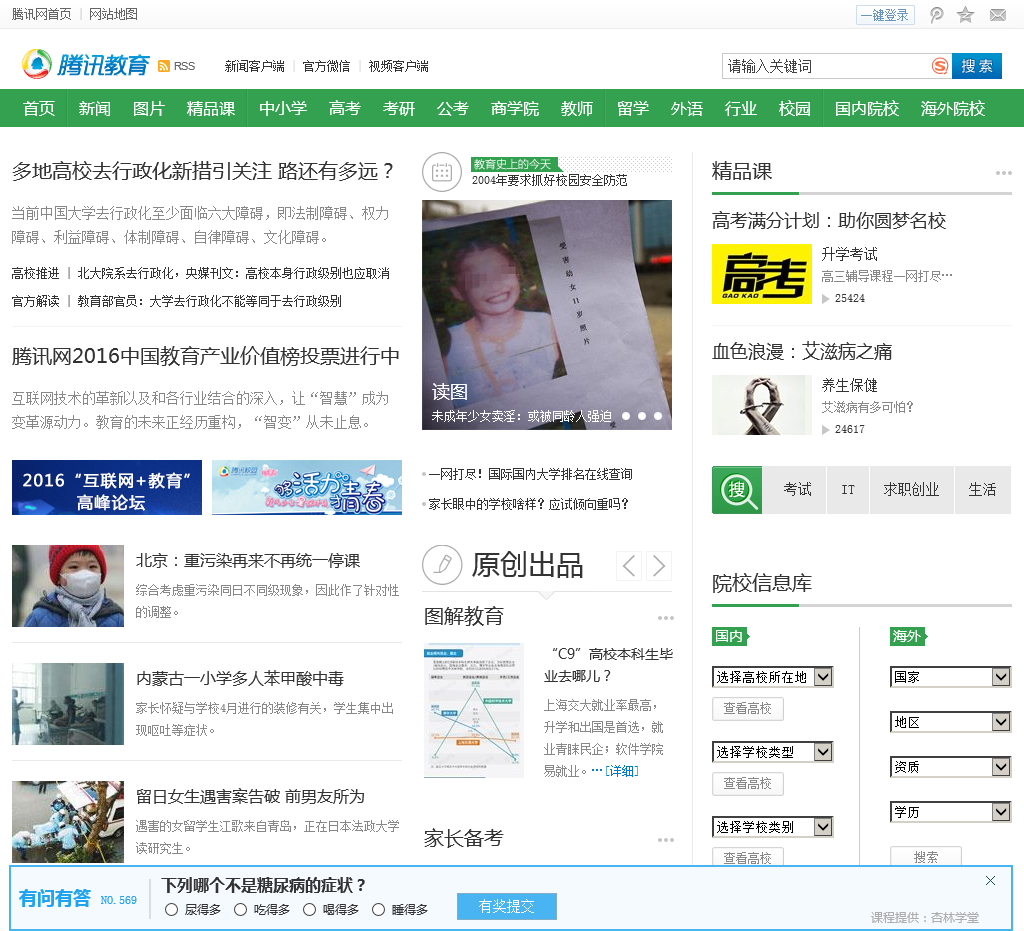Open 首页 in green navigation bar
Viewport: 1024px width, 931px height.
pos(39,108)
